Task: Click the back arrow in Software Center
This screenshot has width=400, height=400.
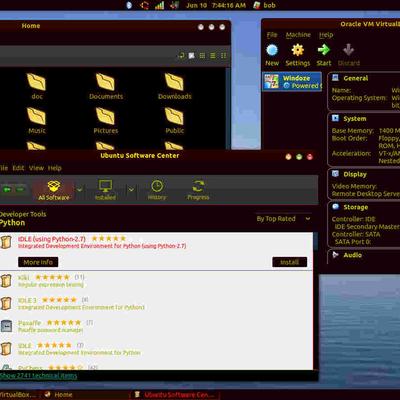Action: point(7,190)
